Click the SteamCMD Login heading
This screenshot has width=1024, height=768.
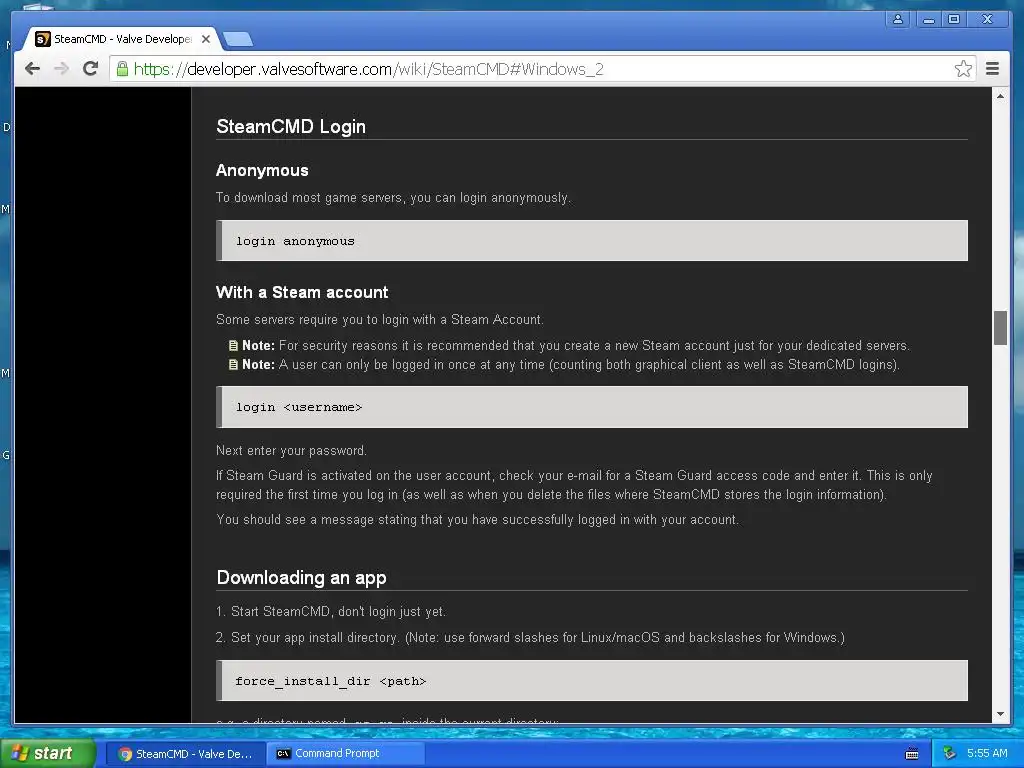point(291,127)
